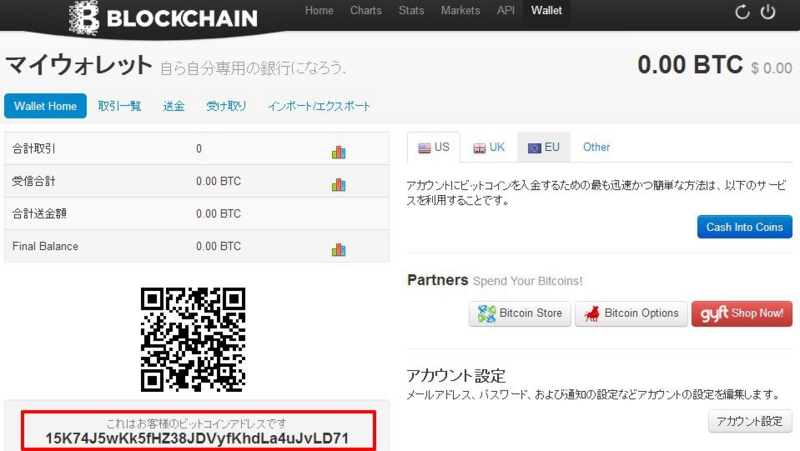Screen dimensions: 800x451
Task: Click the gyft Shop Now! button
Action: tap(742, 313)
